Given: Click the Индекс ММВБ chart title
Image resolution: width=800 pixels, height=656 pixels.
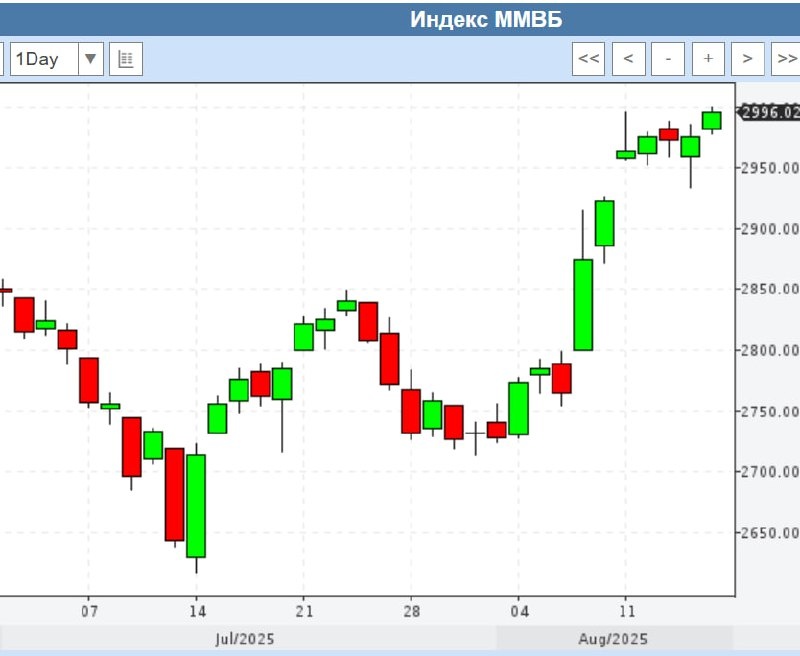Looking at the screenshot, I should [486, 20].
